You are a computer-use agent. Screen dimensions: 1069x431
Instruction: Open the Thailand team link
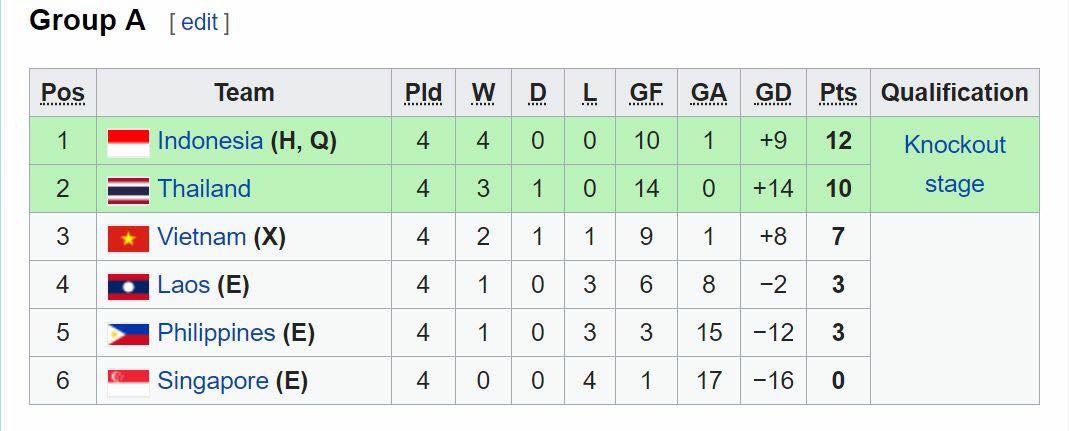[204, 188]
